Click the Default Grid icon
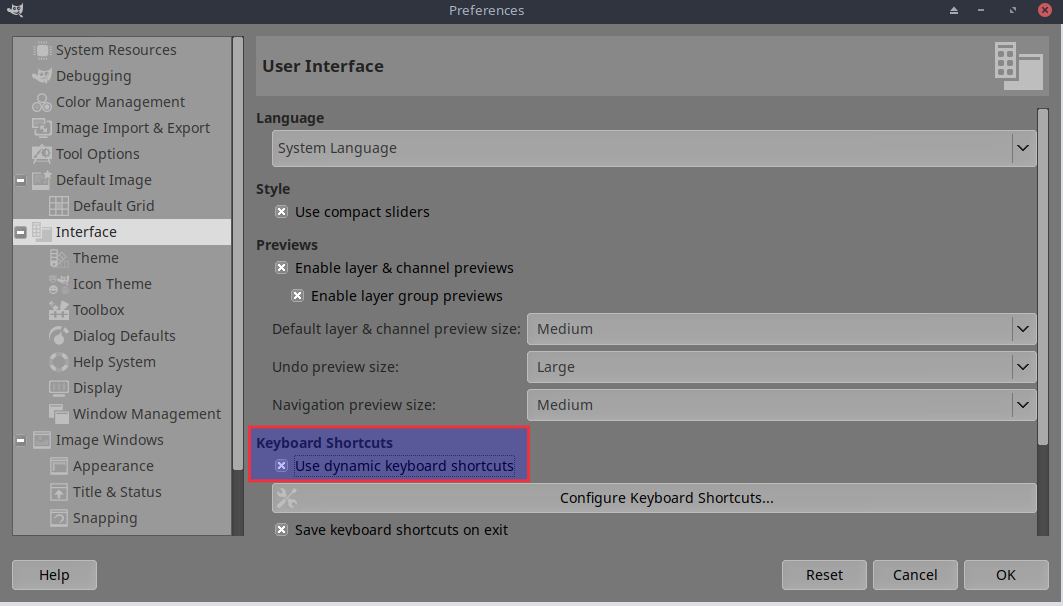 58,206
